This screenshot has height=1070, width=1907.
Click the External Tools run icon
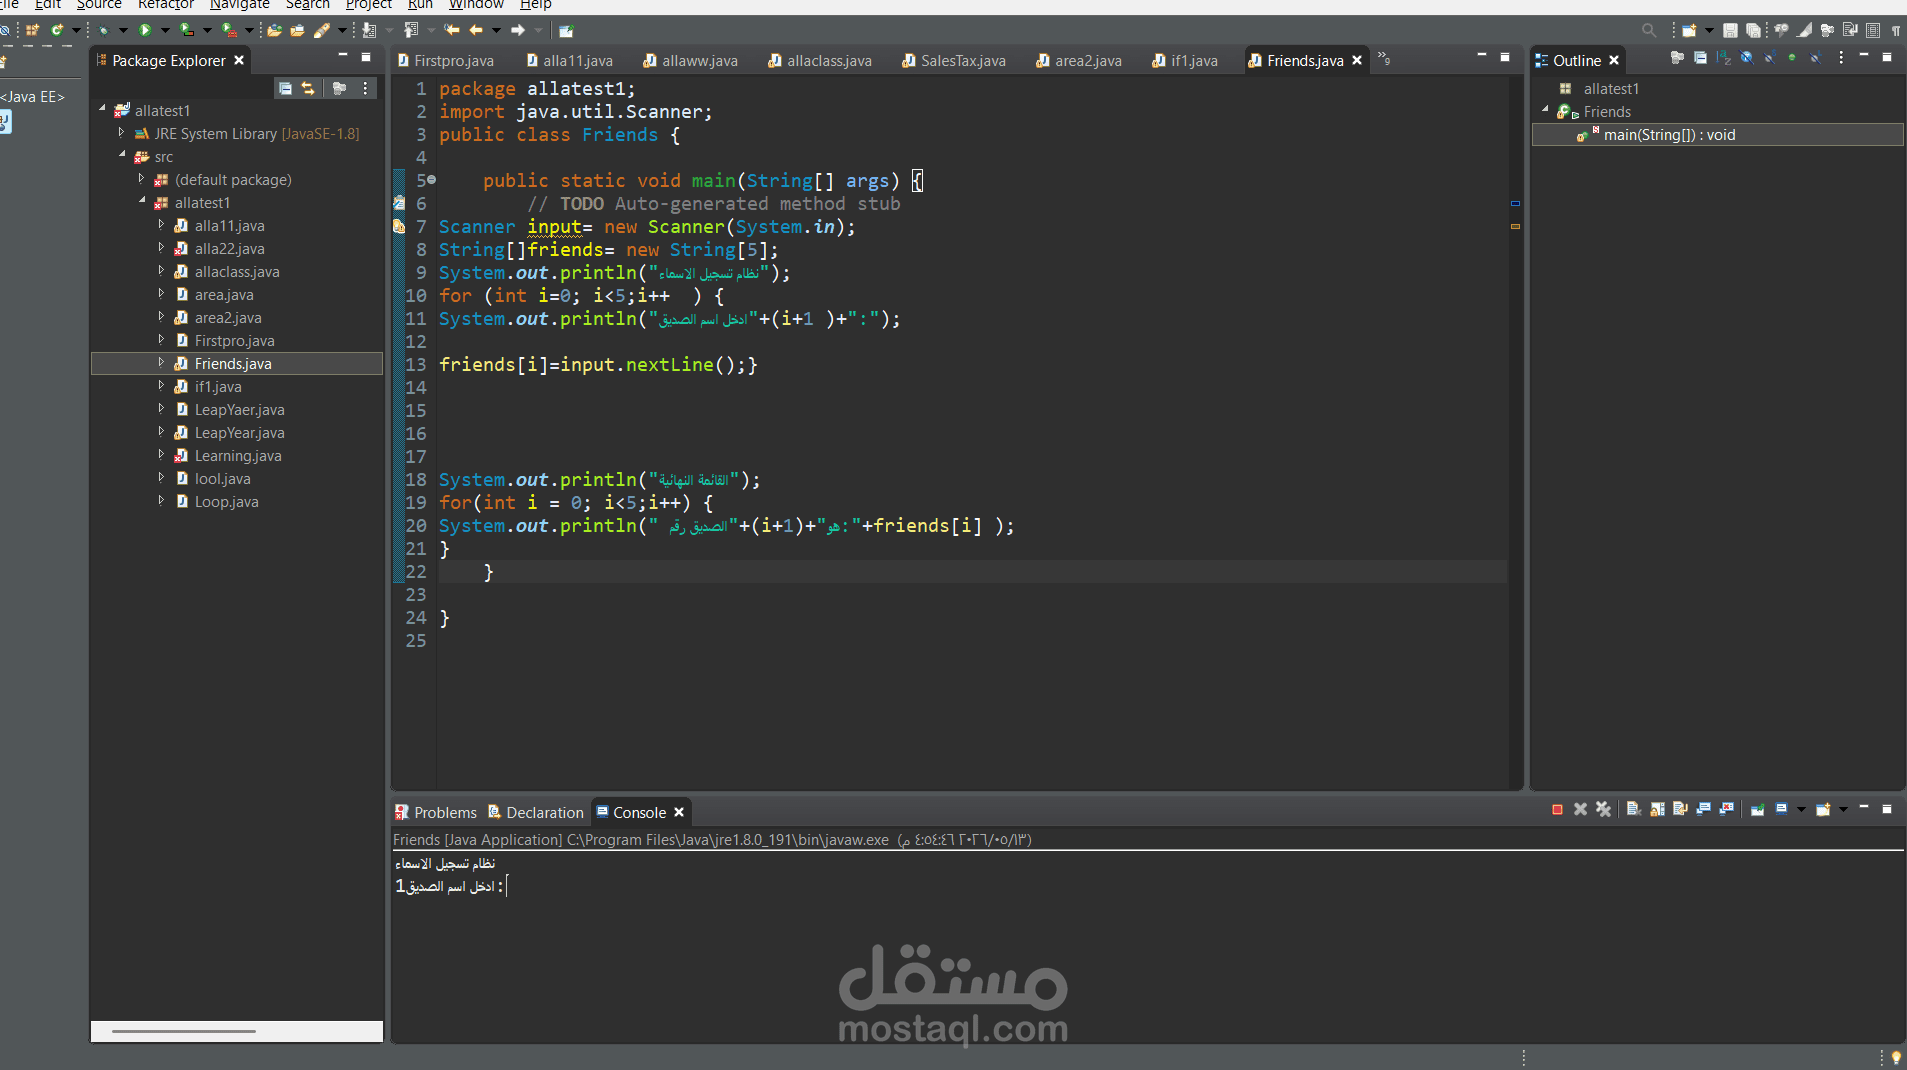(229, 30)
